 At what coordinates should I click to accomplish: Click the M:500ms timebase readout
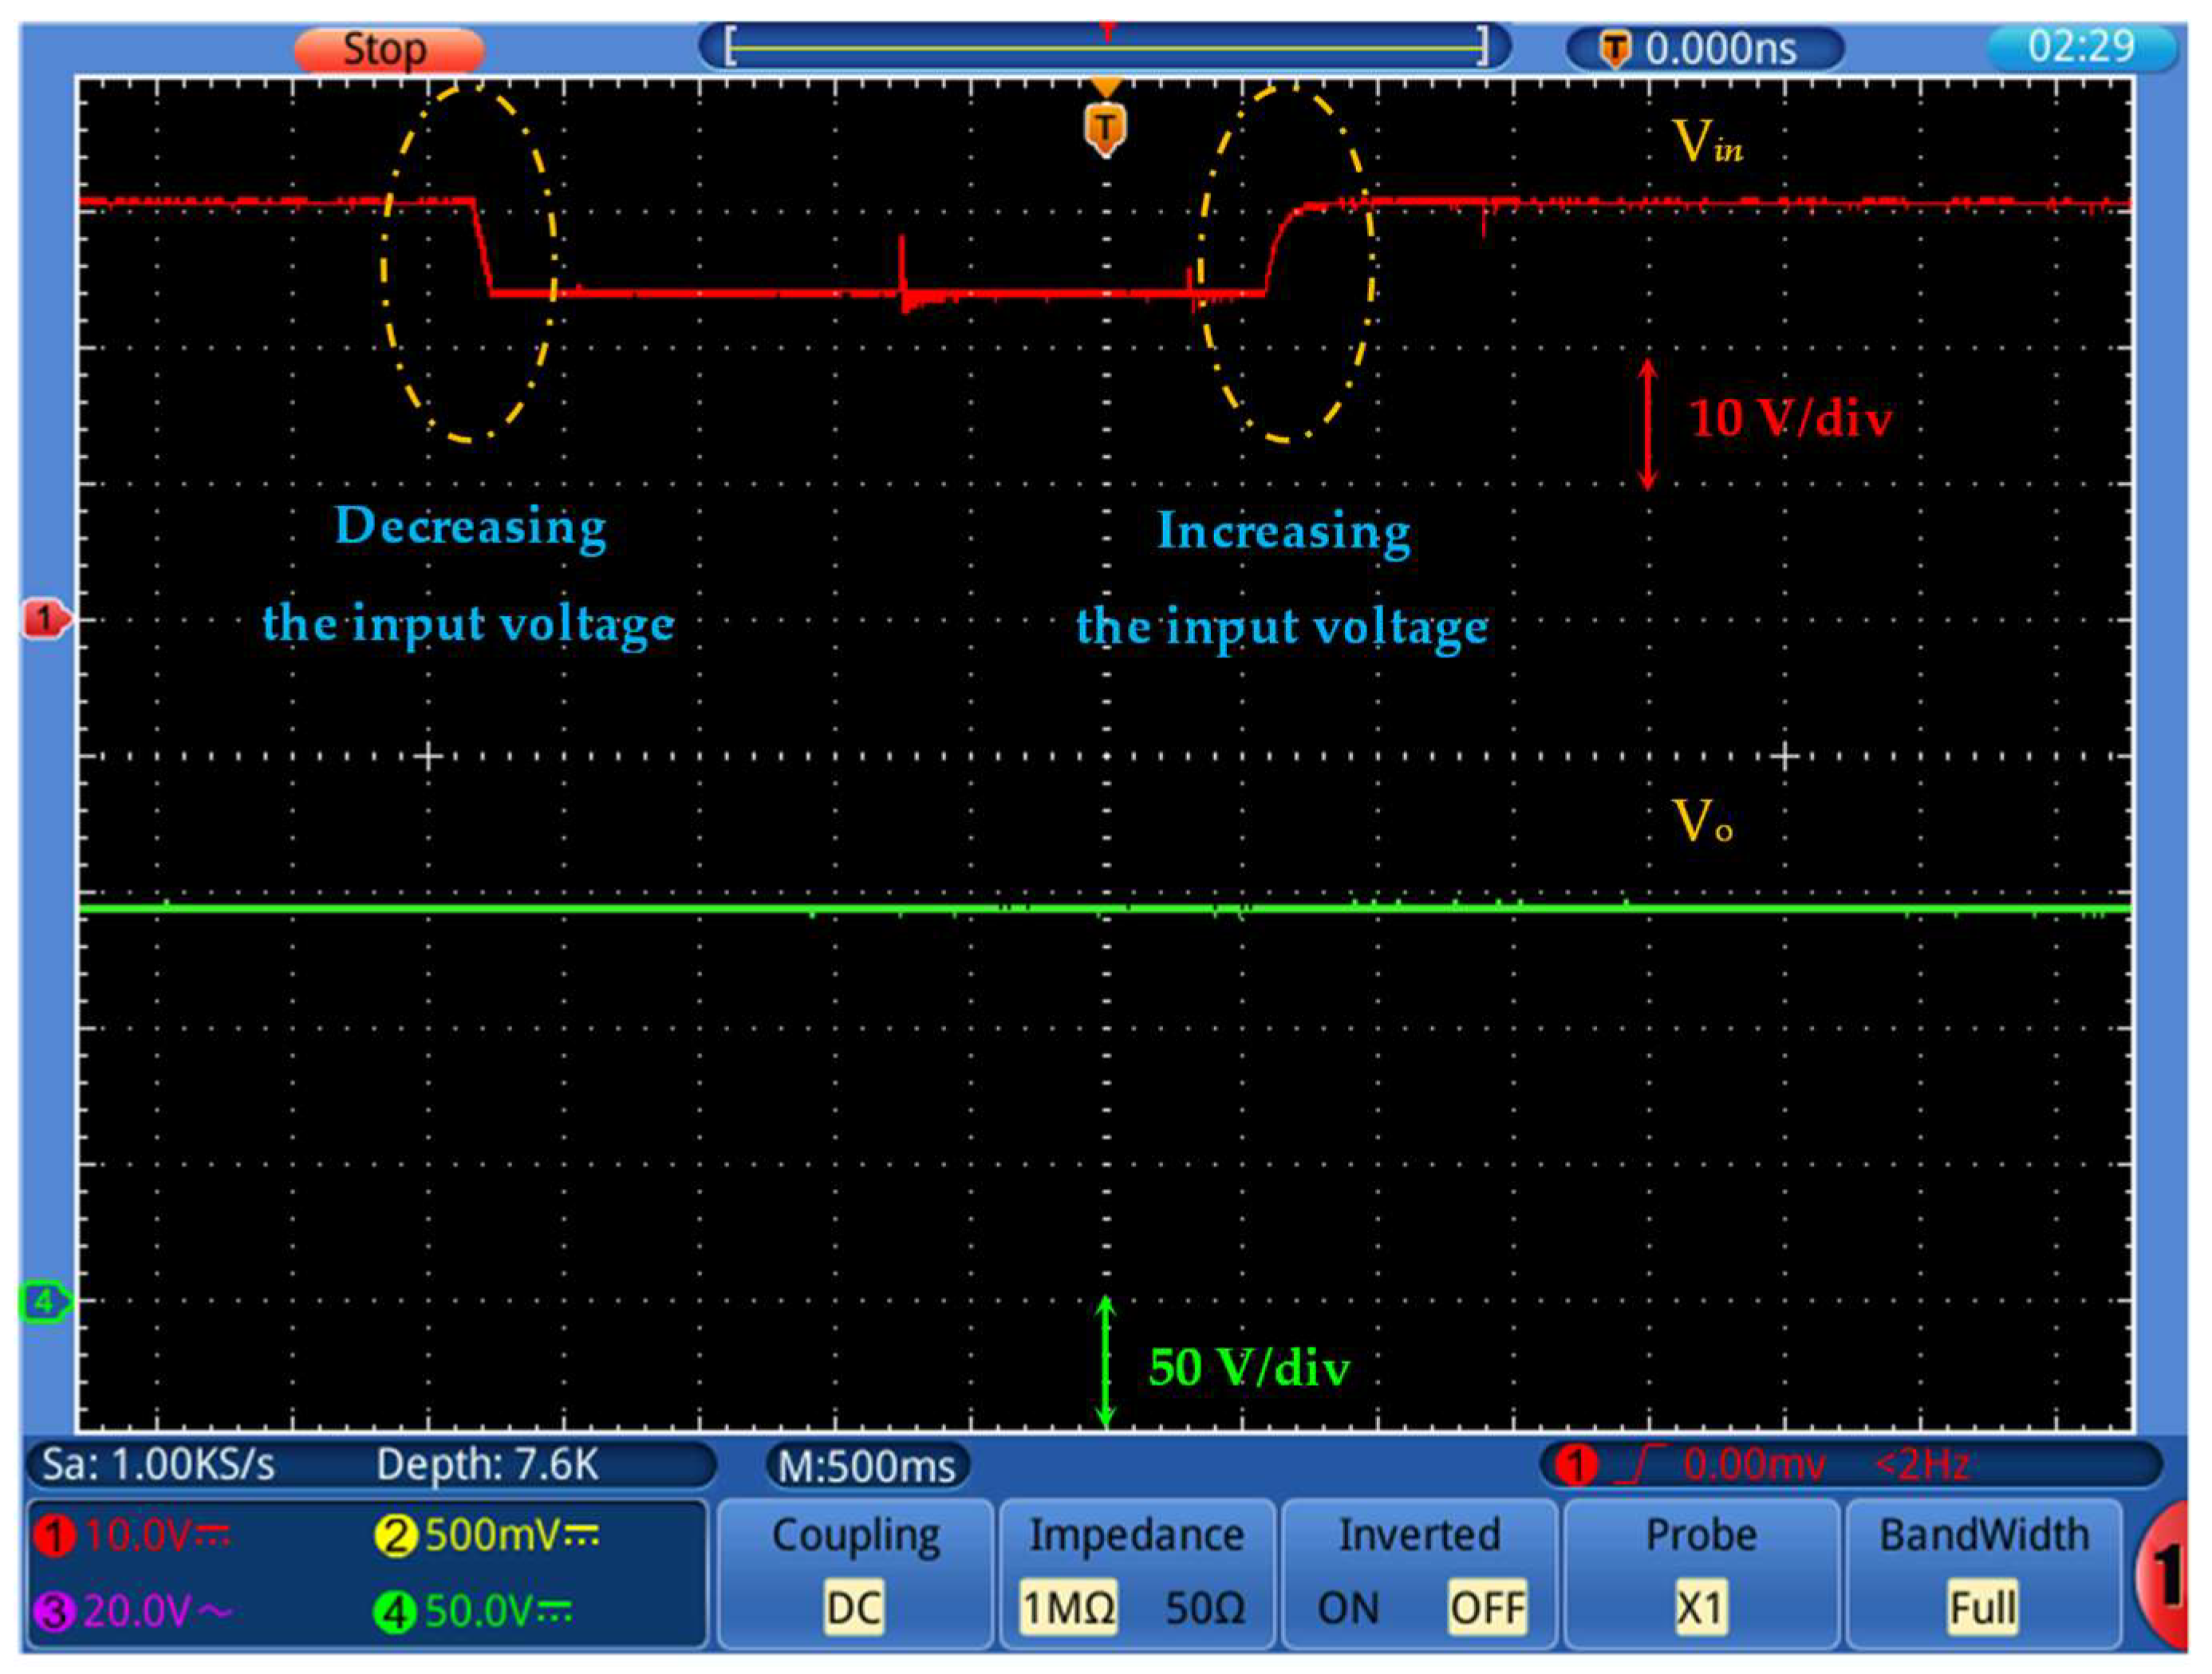869,1467
